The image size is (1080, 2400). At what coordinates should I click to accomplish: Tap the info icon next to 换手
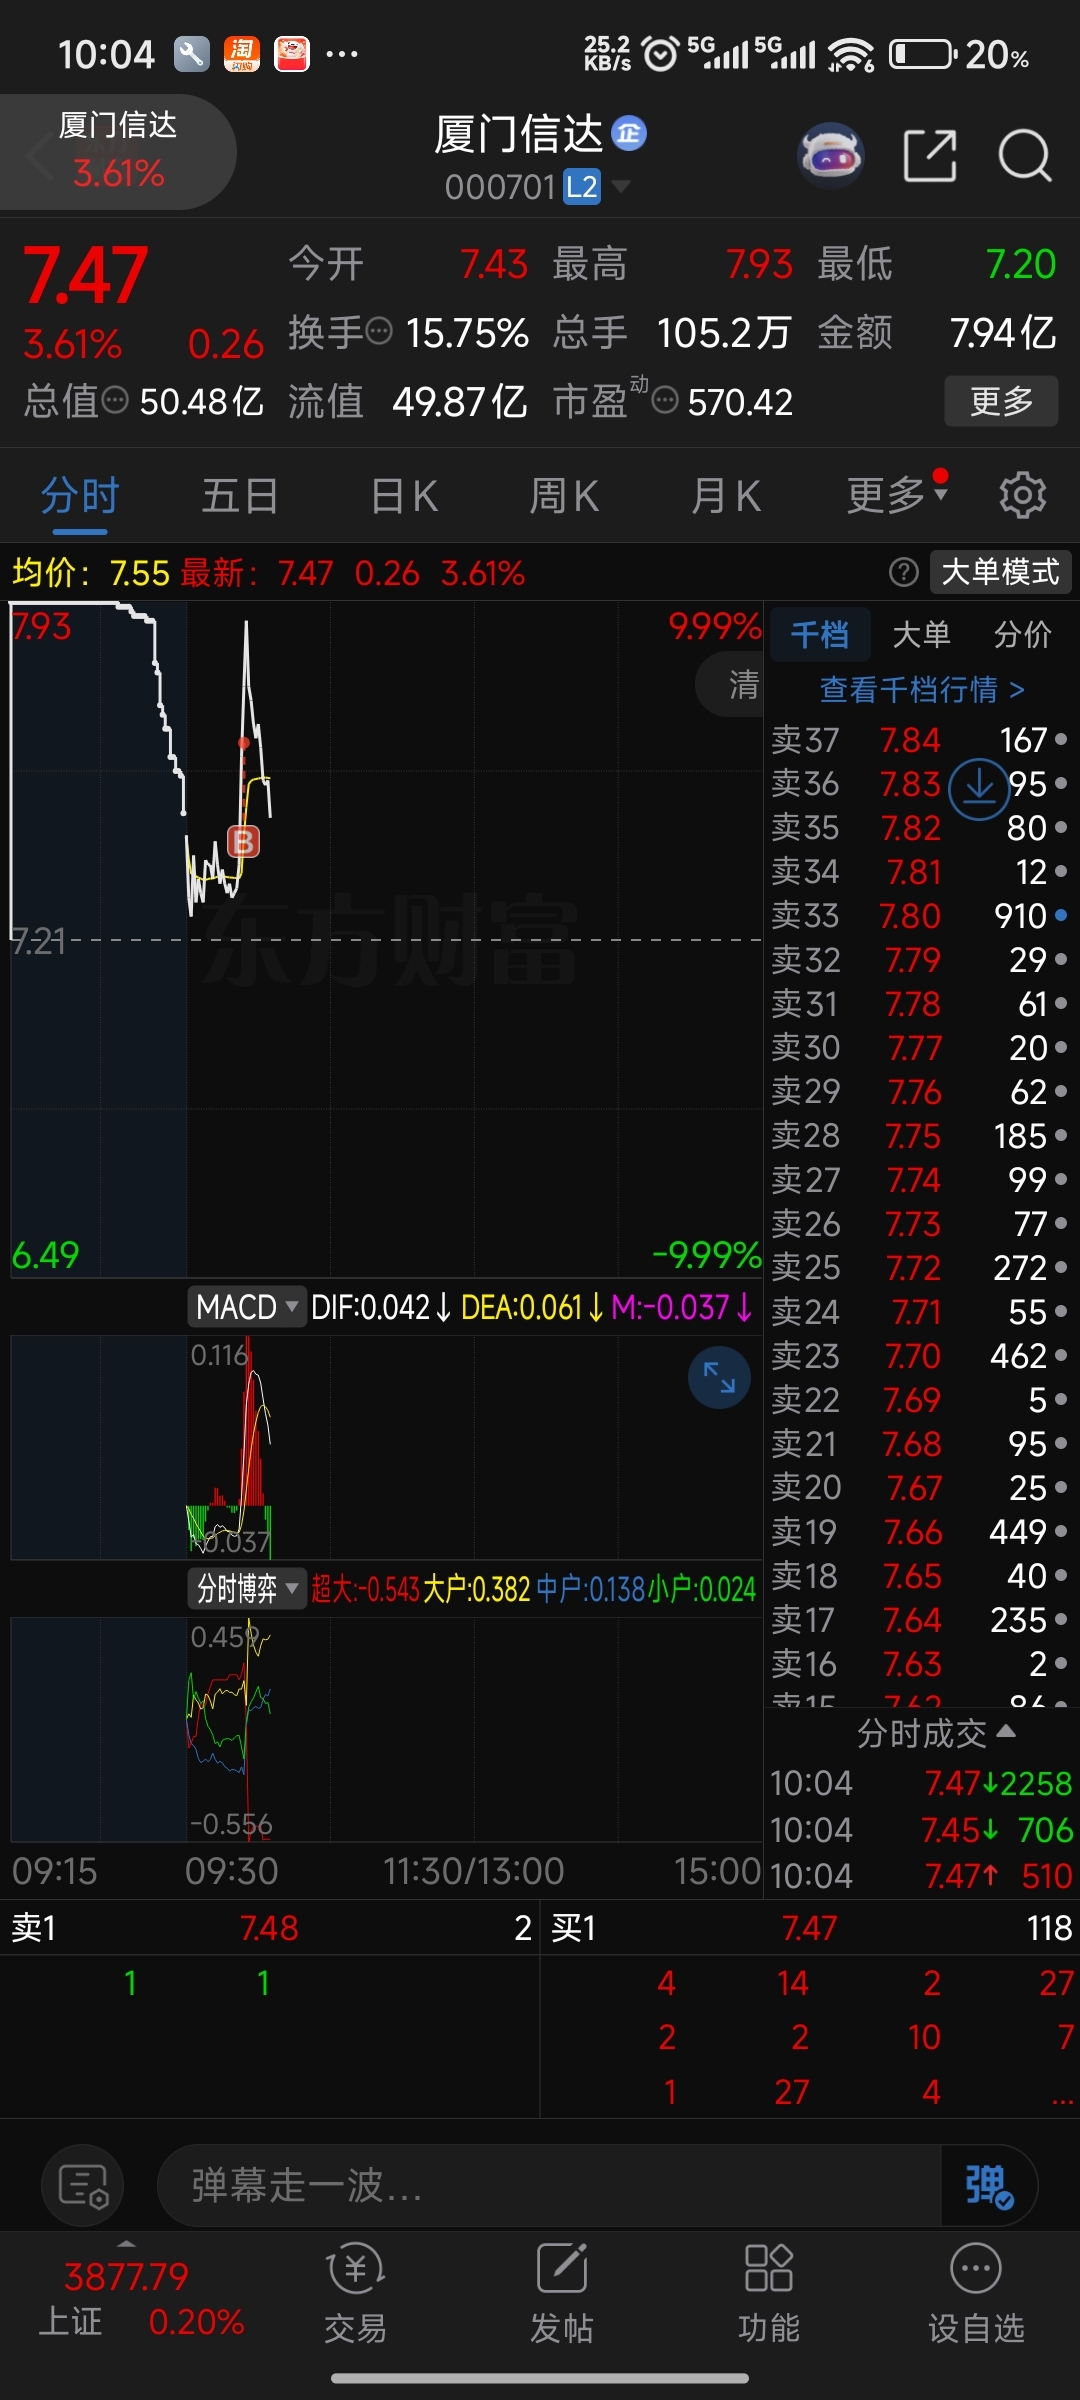click(x=379, y=331)
